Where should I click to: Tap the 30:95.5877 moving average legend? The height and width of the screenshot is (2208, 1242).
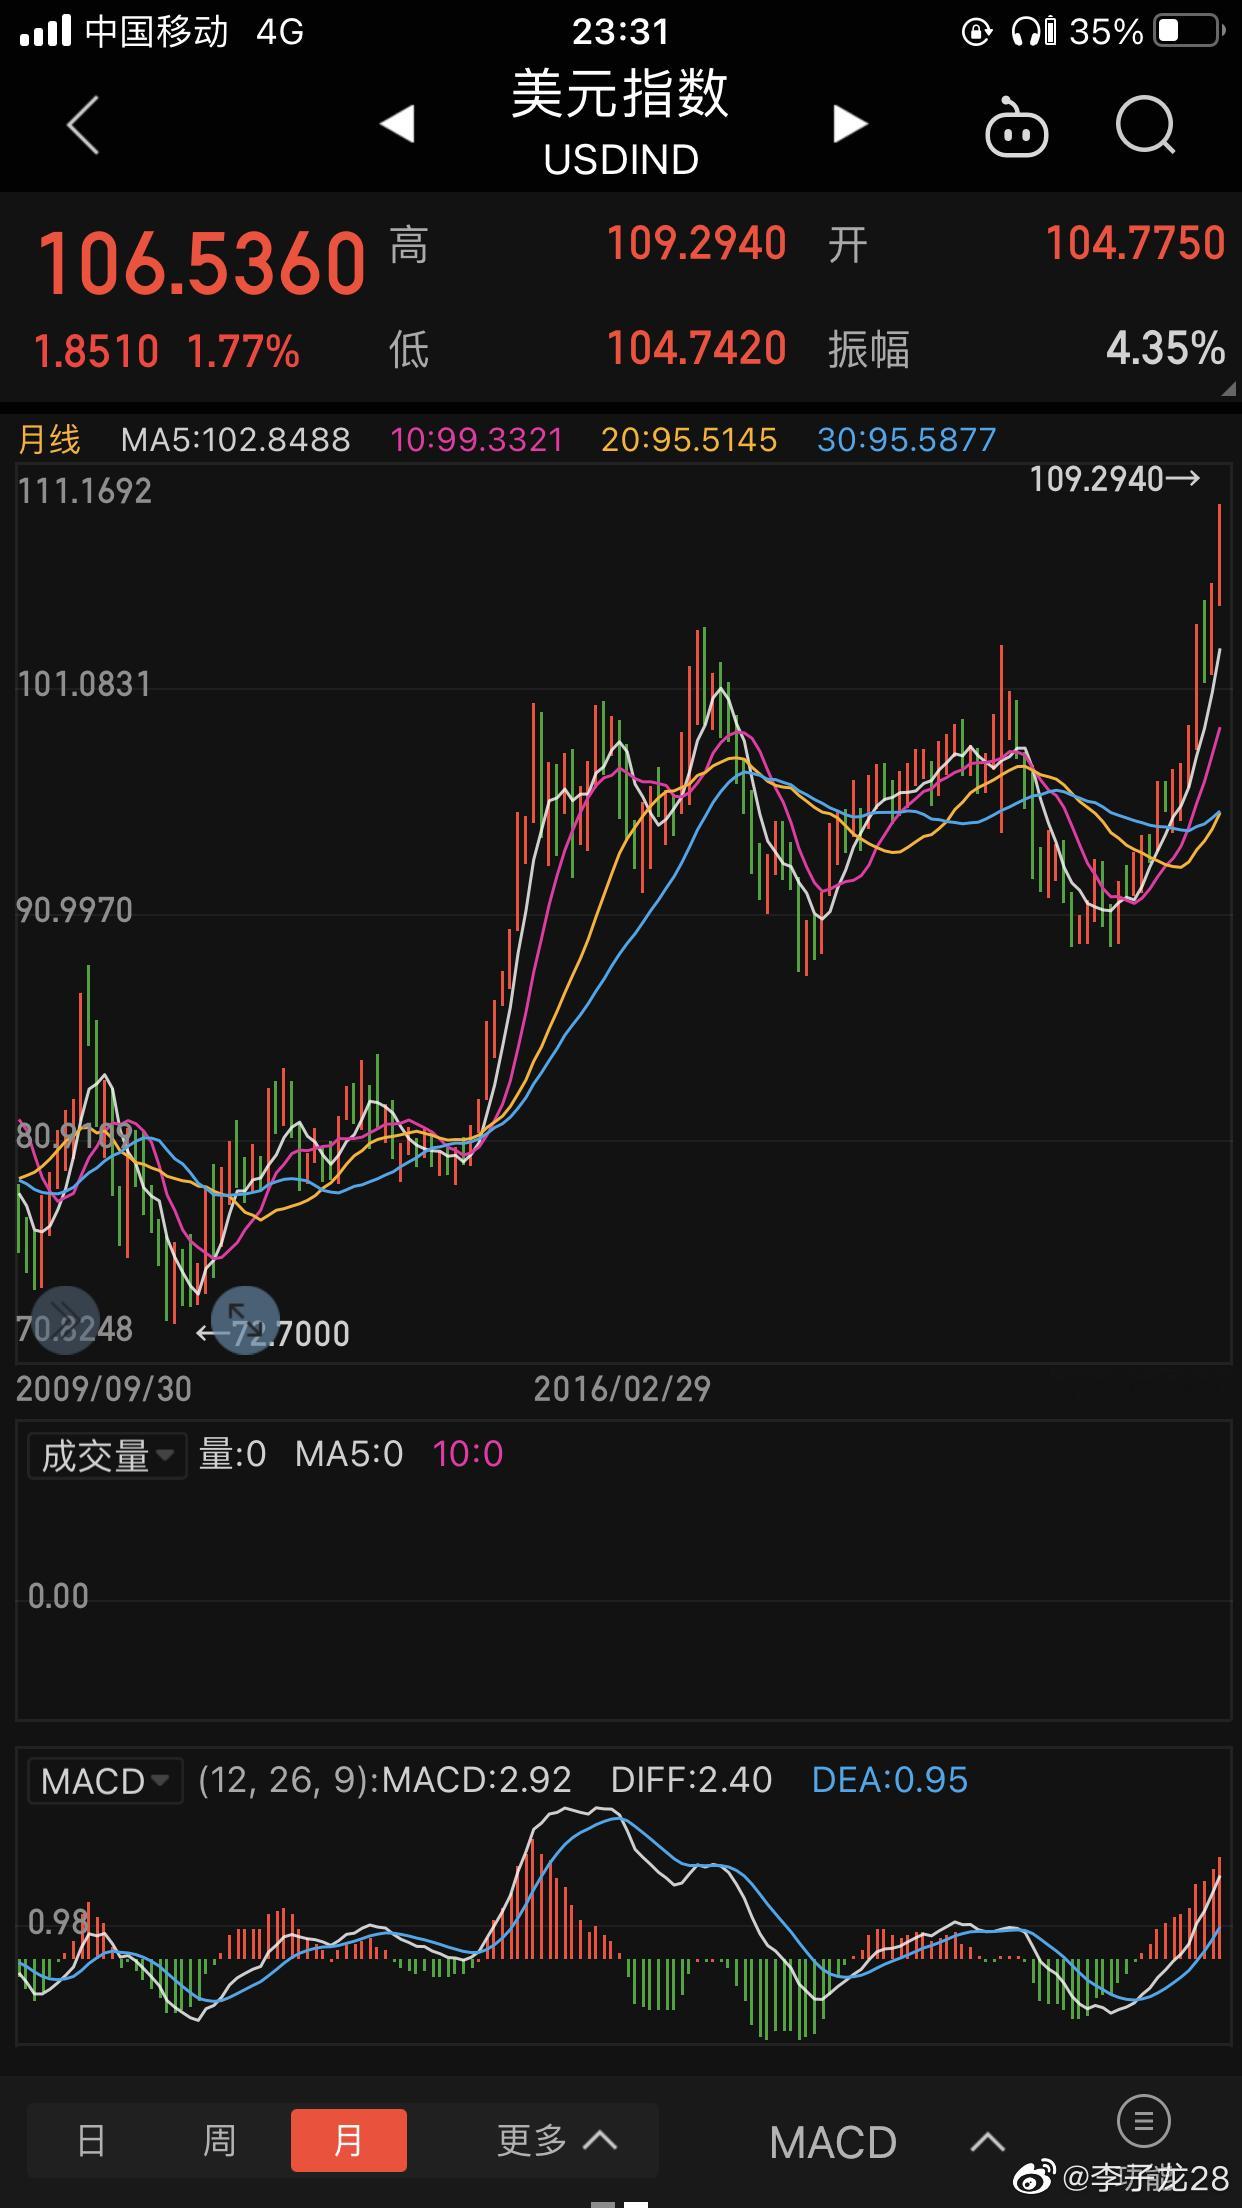pyautogui.click(x=907, y=440)
